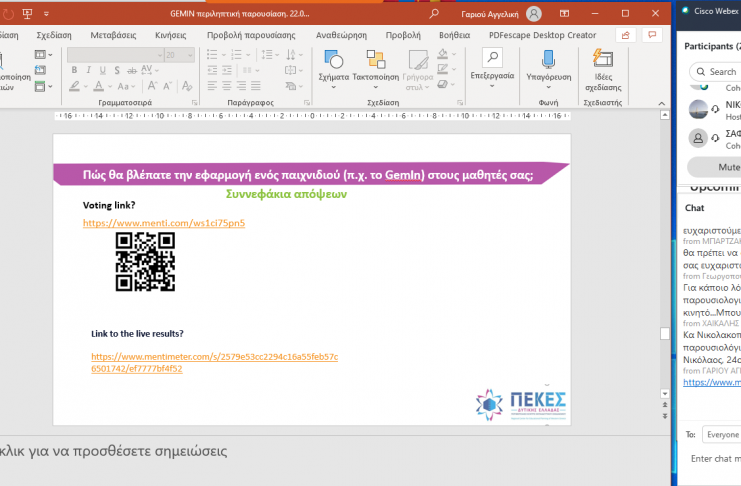Start Dictate (Υπαγόρευση) microphone
Viewport: 741px width, 486px height.
tap(548, 60)
